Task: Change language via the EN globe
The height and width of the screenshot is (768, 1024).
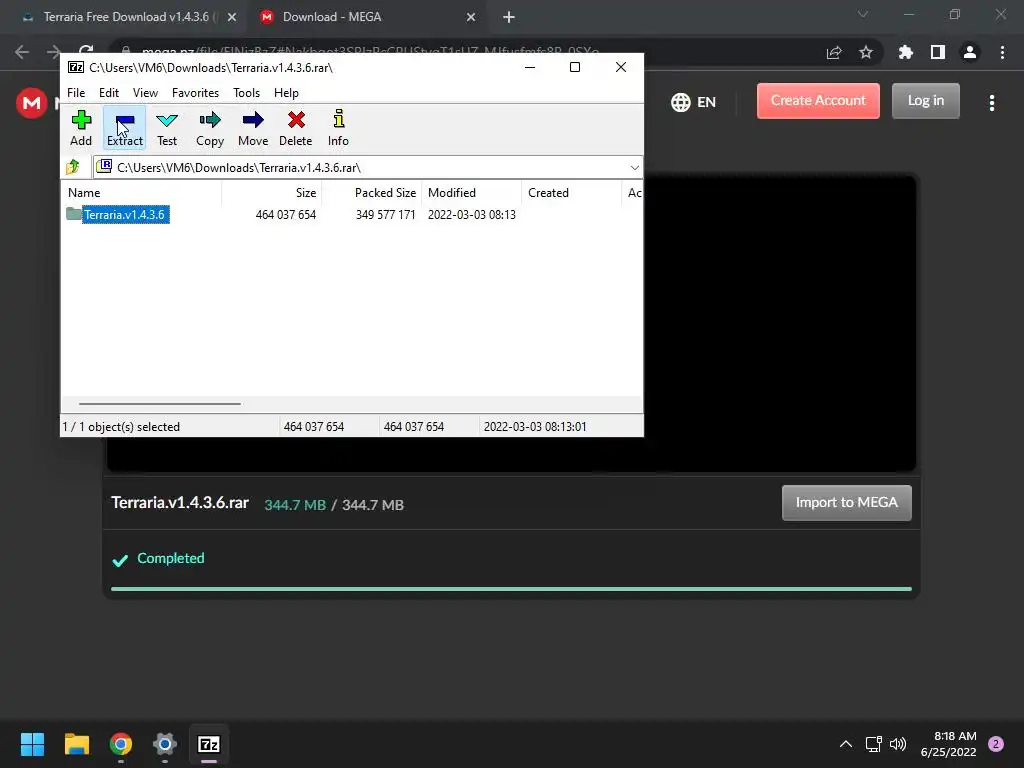Action: [694, 102]
